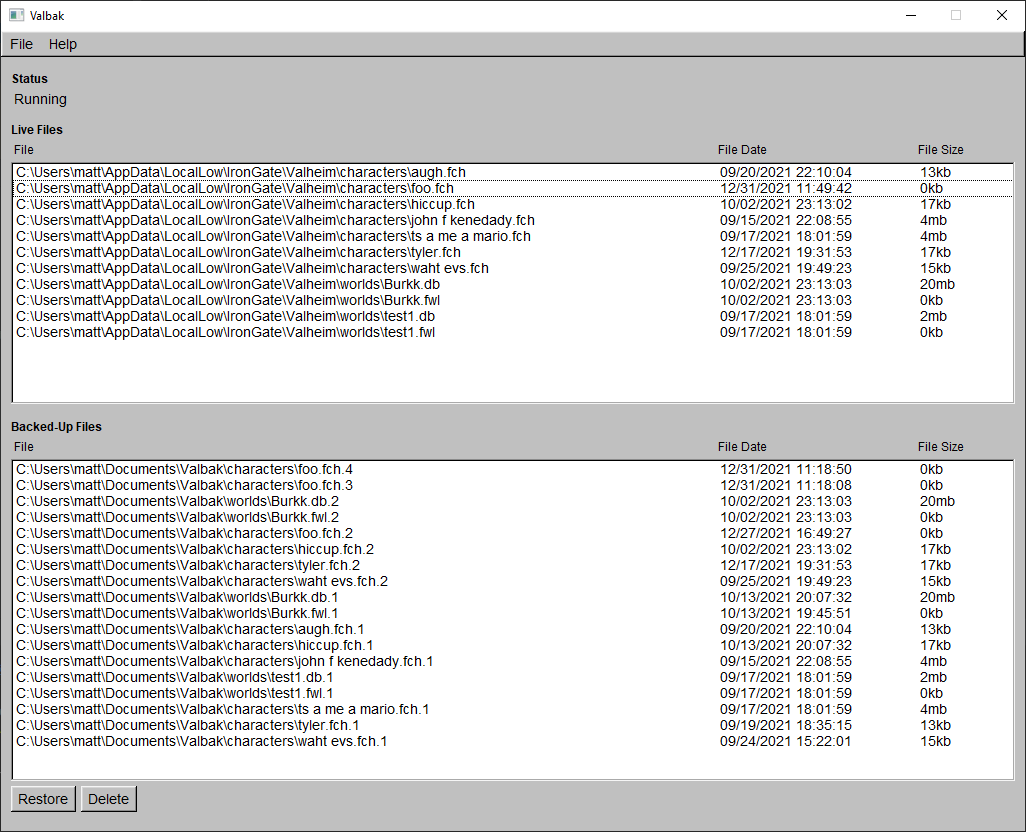Select backup Burkk.db.2
This screenshot has height=832, width=1026.
(x=513, y=501)
